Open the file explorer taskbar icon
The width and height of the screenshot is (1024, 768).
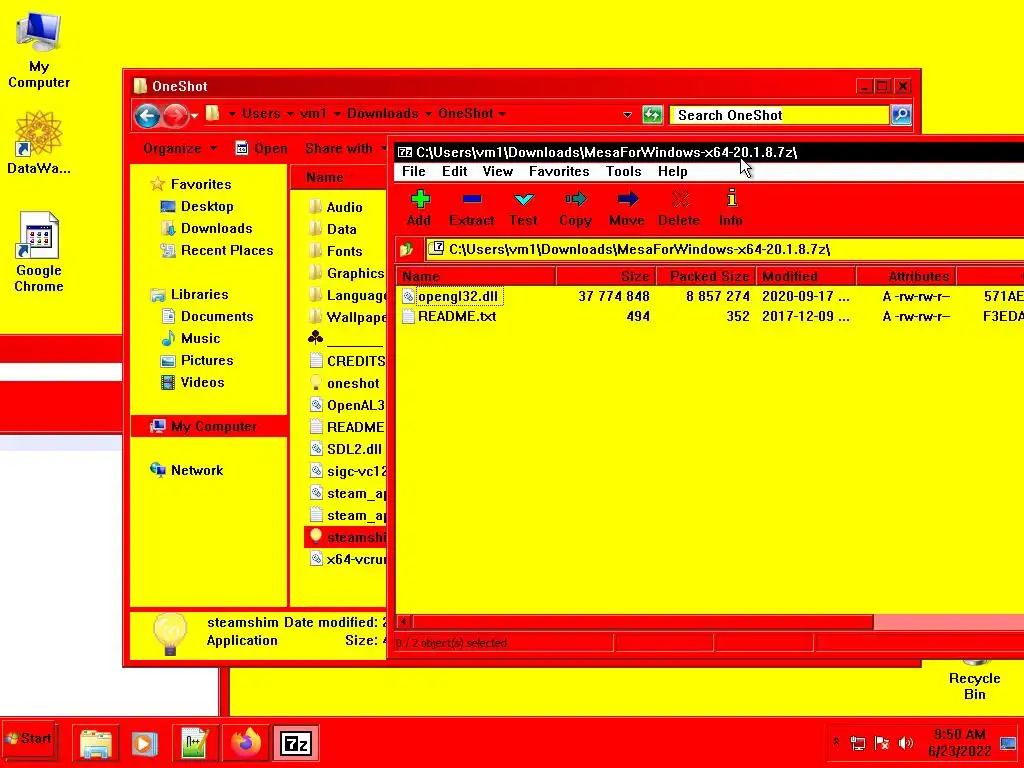point(95,743)
